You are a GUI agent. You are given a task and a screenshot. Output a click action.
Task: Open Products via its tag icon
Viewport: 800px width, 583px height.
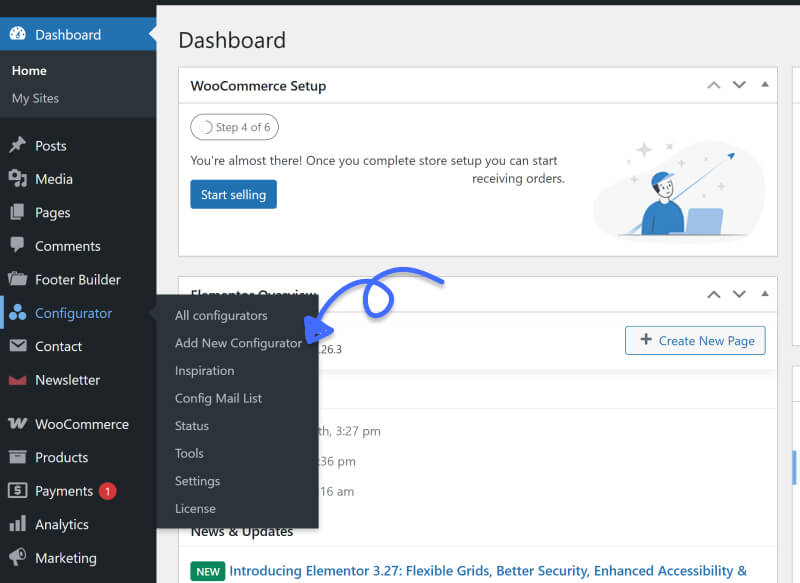20,457
